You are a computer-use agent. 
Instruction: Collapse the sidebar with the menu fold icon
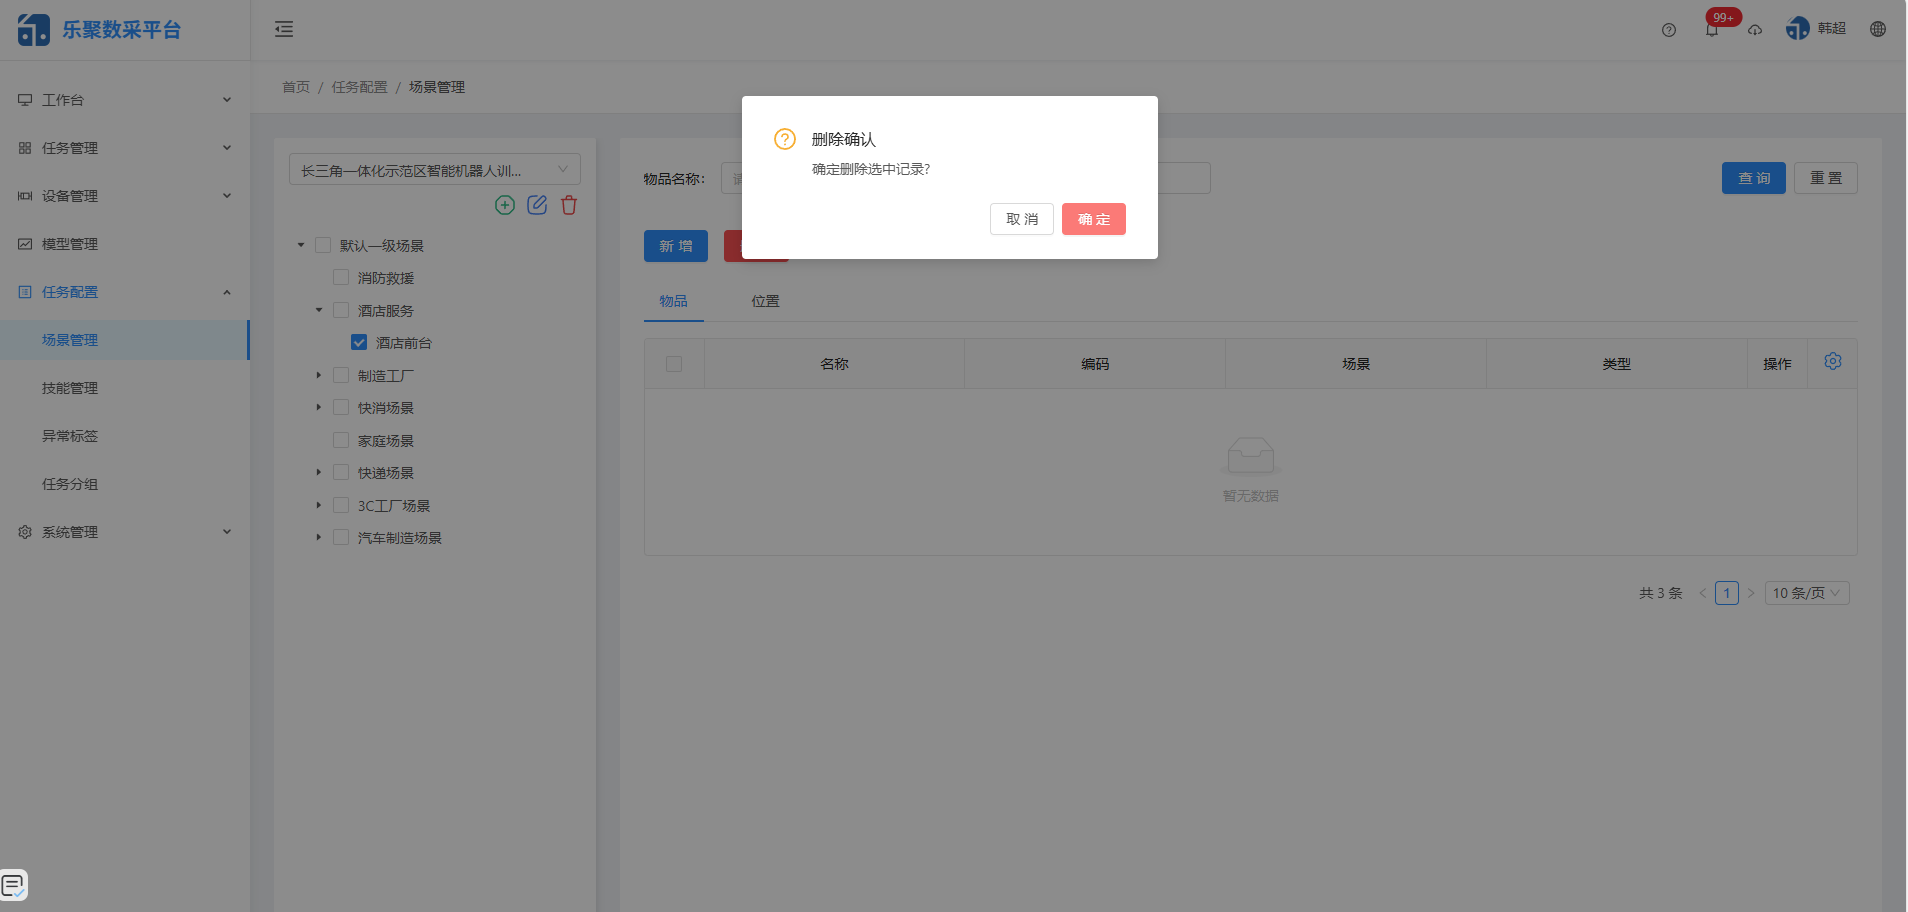click(x=284, y=29)
